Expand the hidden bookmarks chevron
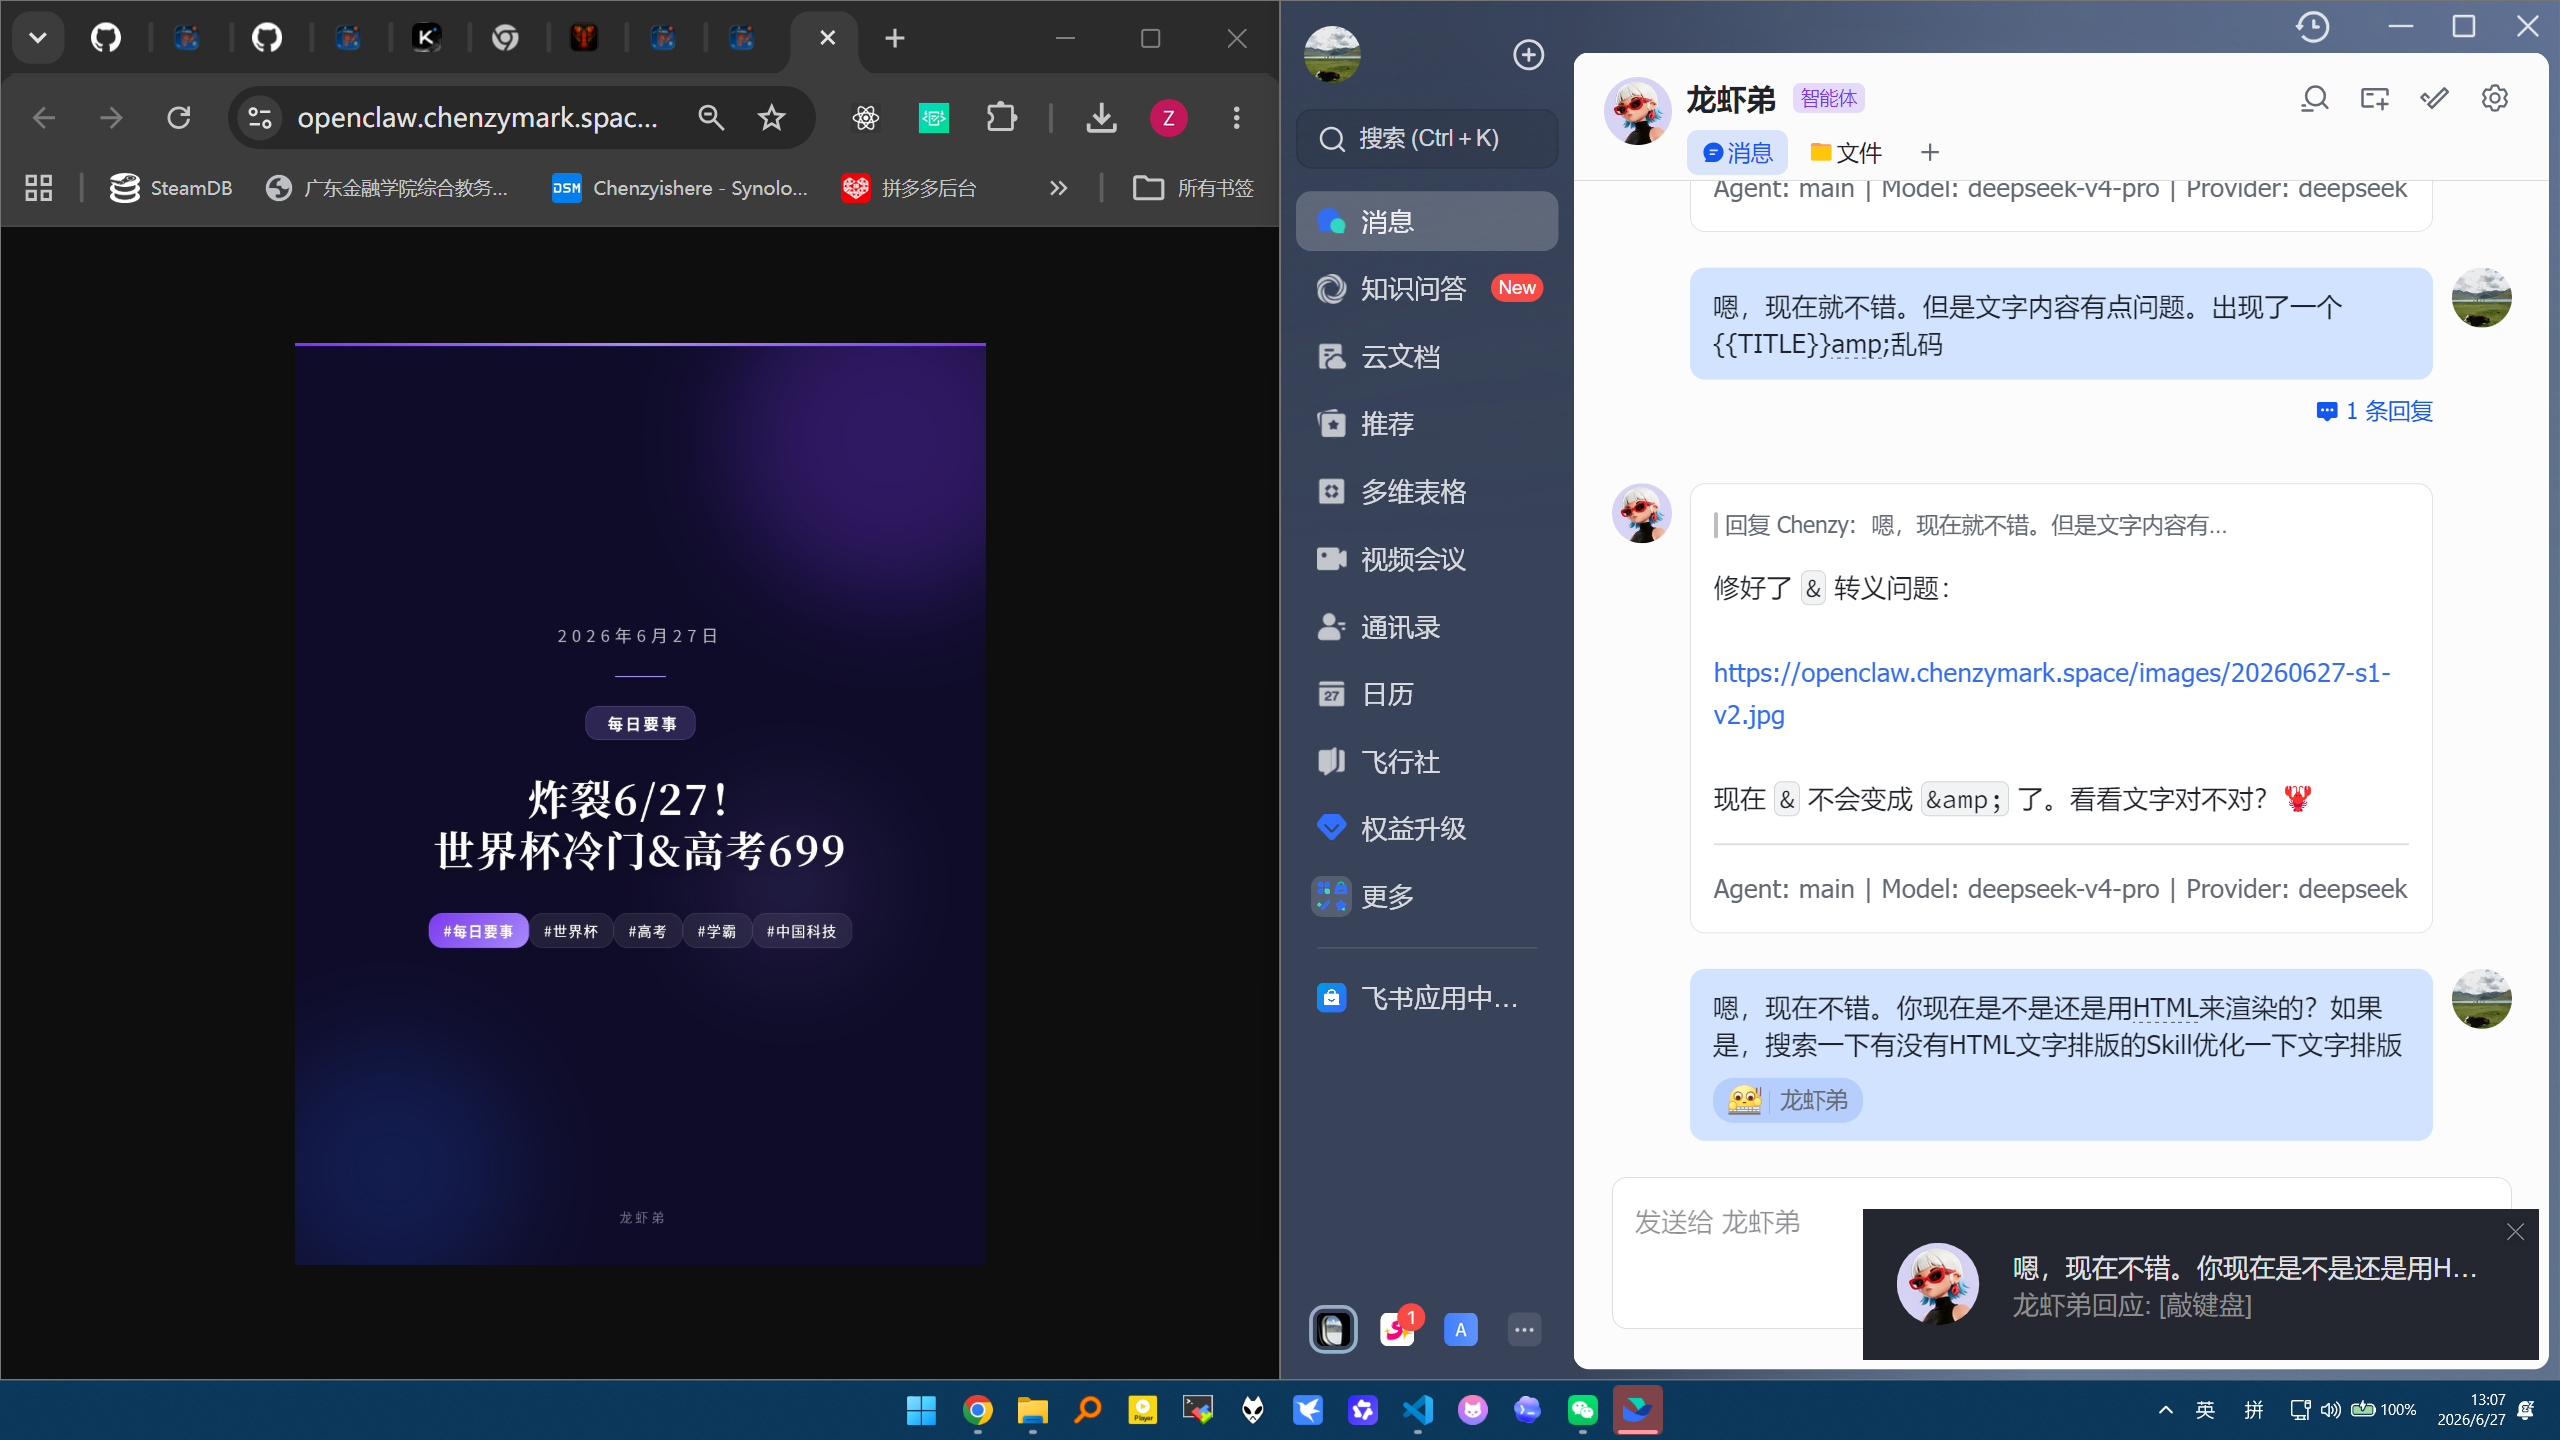This screenshot has height=1440, width=2560. pos(1058,188)
